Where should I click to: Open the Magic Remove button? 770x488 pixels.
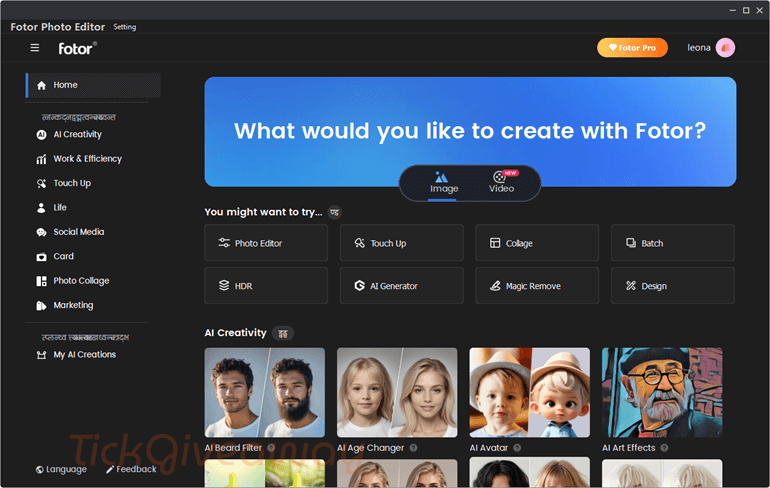[x=537, y=286]
